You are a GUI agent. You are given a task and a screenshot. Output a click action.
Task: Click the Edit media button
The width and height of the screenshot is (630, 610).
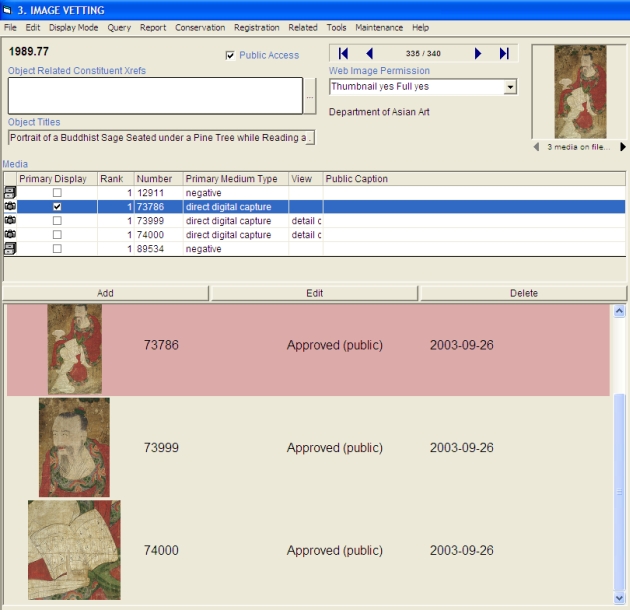[x=314, y=293]
